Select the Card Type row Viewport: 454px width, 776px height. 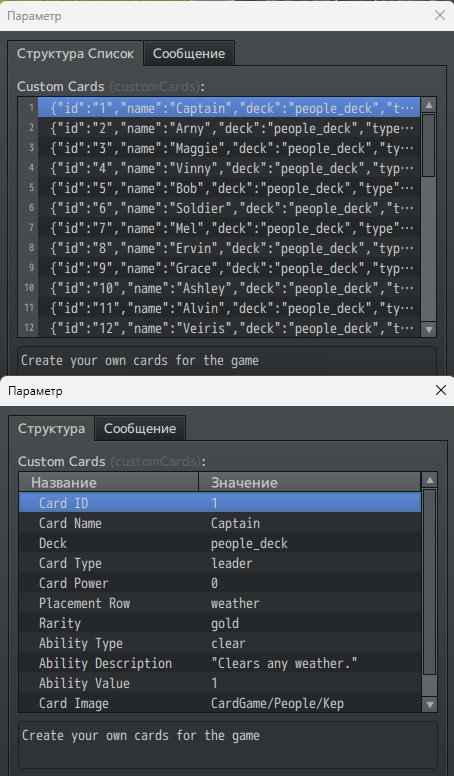click(220, 563)
